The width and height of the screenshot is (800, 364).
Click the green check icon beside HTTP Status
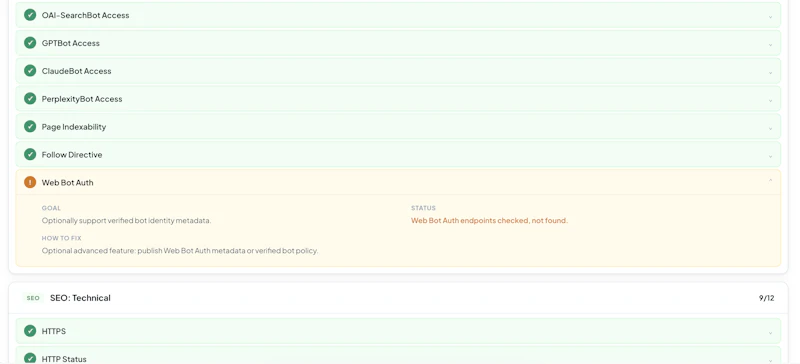pyautogui.click(x=30, y=359)
